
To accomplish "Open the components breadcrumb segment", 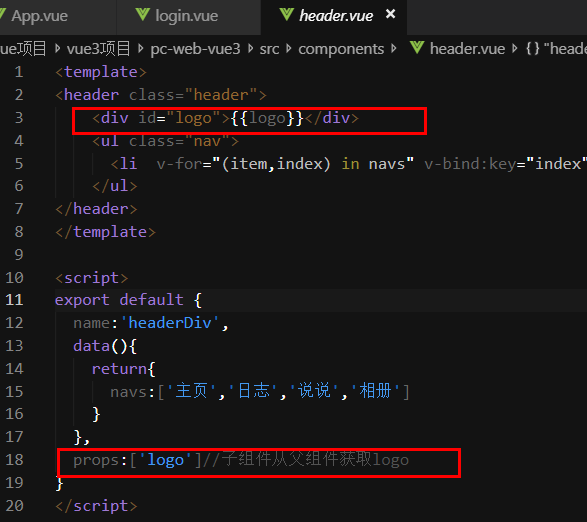I will (x=341, y=49).
